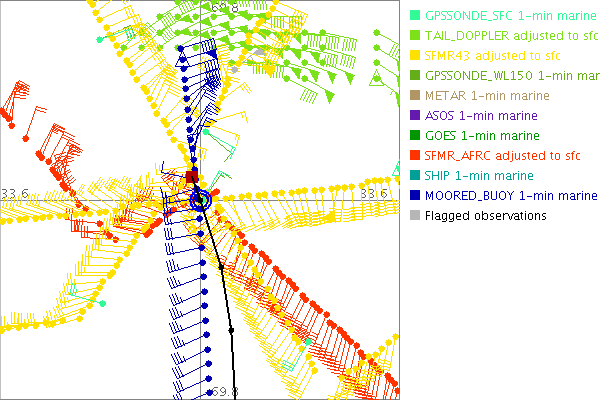This screenshot has height=400, width=600.
Task: Click the dark red square storm marker
Action: (192, 178)
